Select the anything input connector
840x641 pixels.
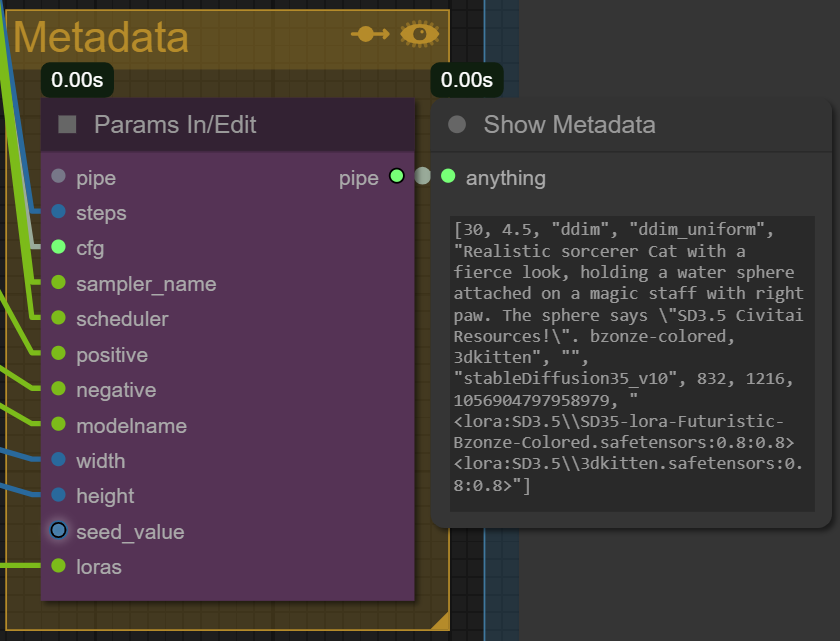pos(448,176)
